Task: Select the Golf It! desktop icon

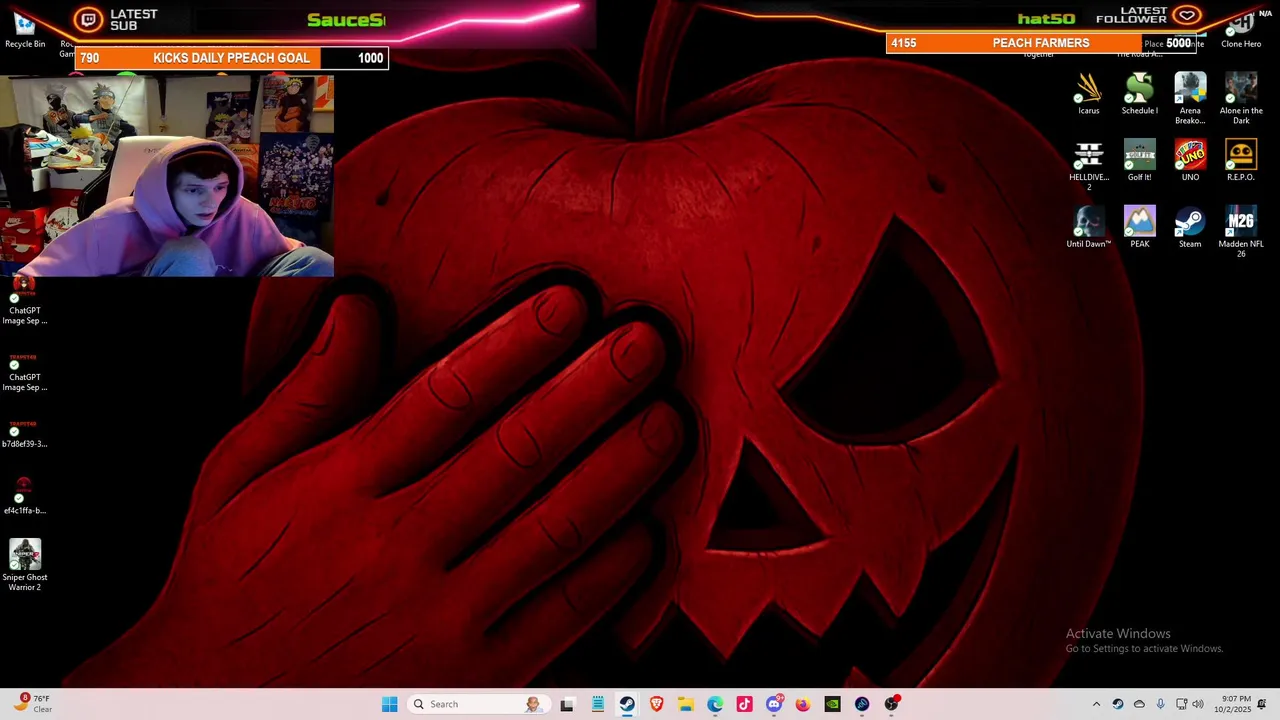Action: click(x=1139, y=160)
